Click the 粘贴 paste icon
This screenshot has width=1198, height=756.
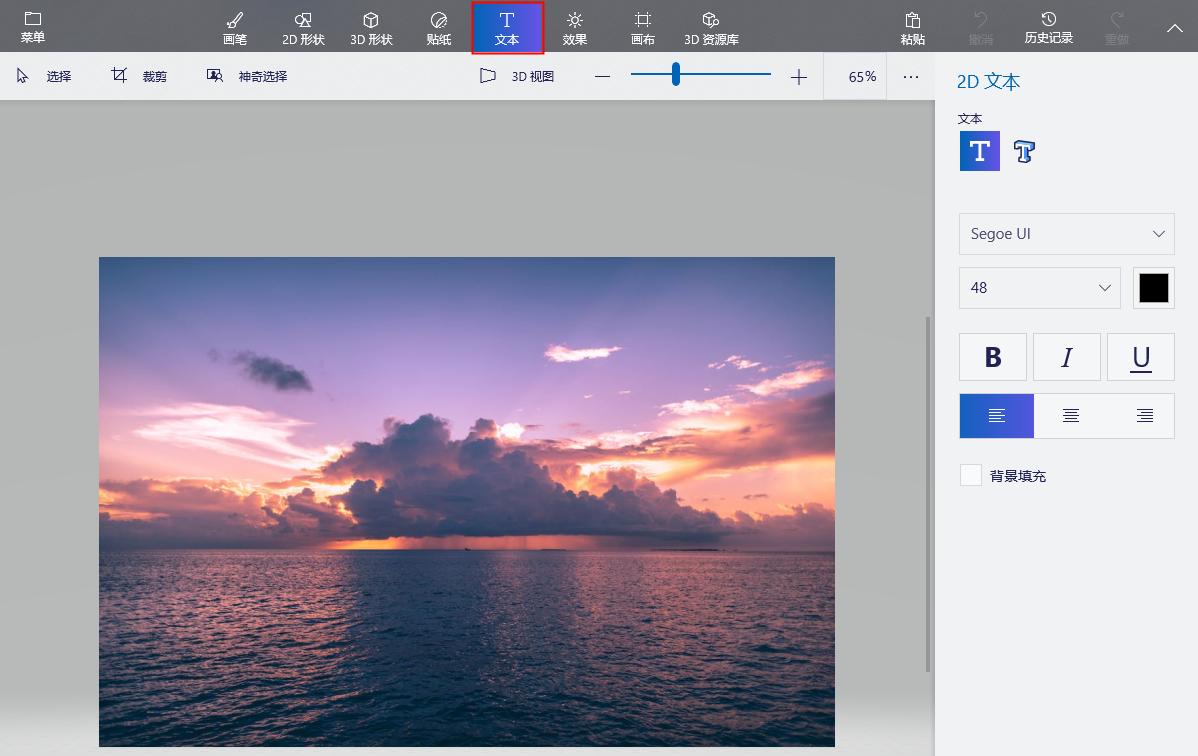coord(912,28)
